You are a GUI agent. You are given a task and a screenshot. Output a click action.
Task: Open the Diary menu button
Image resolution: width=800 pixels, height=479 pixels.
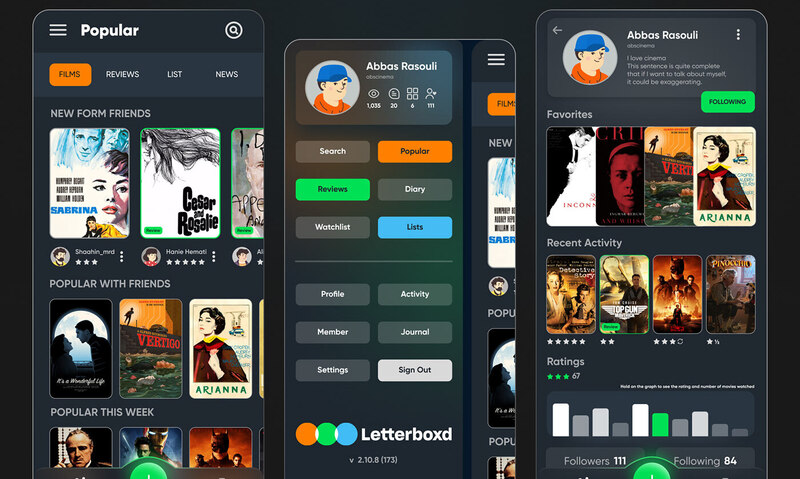(415, 189)
